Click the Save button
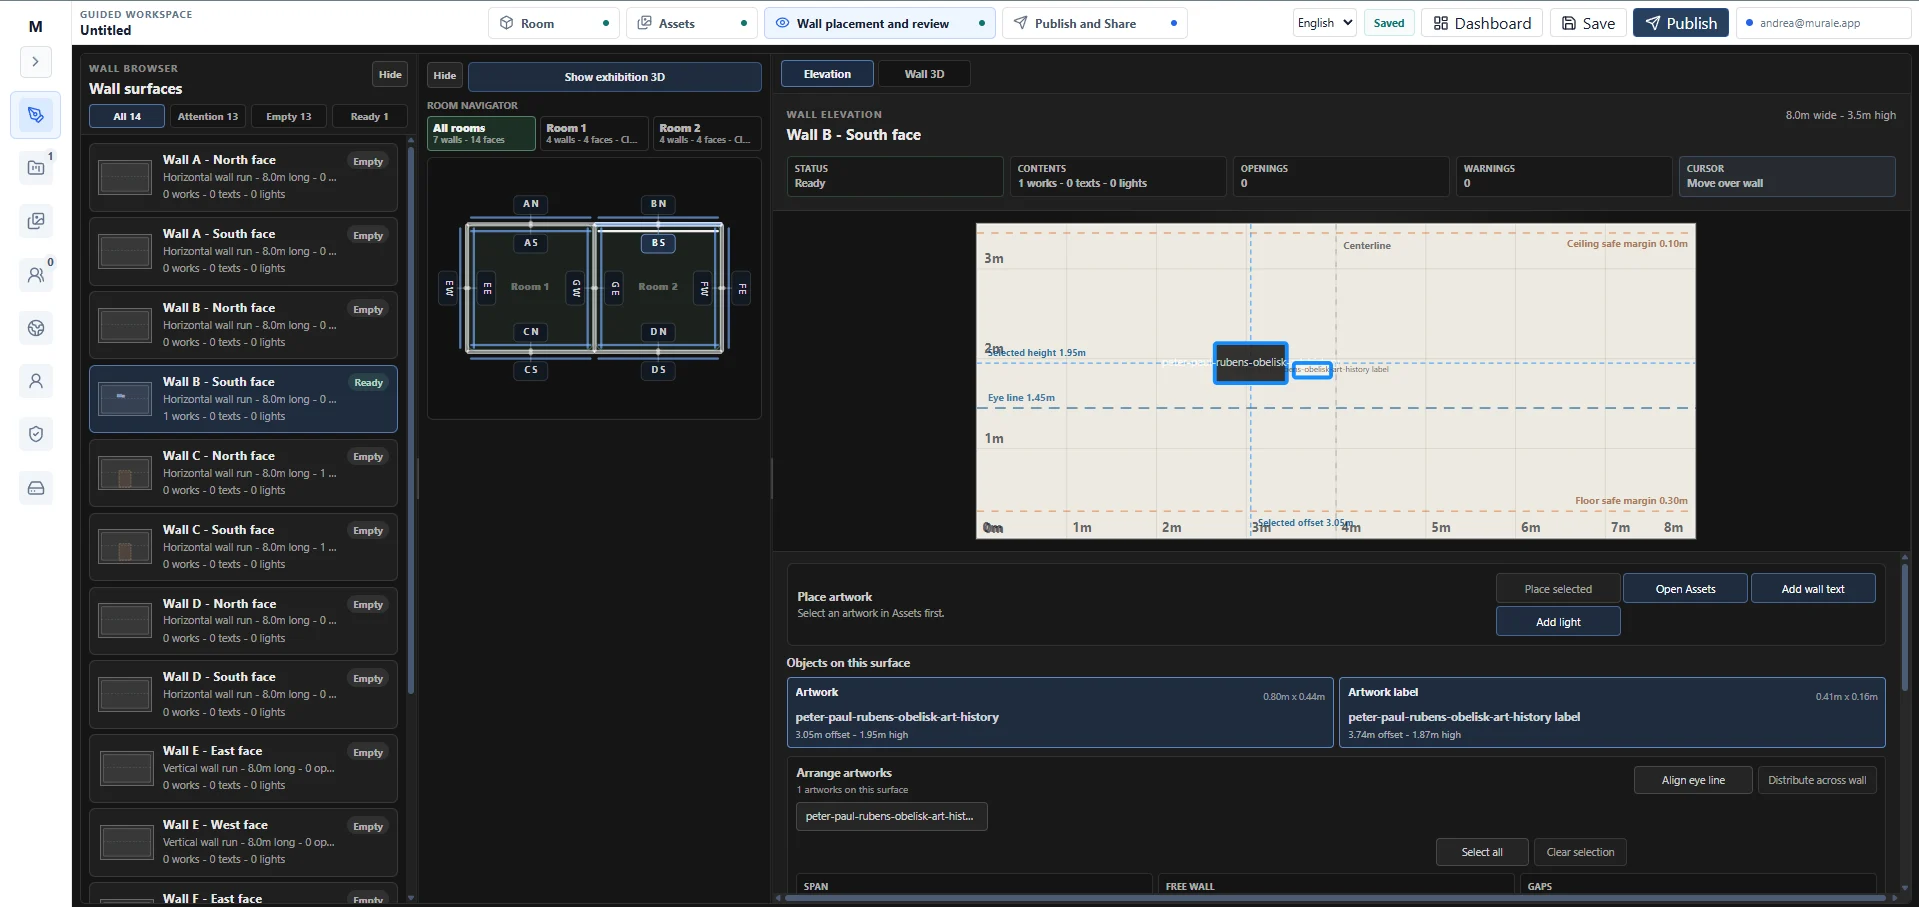The height and width of the screenshot is (907, 1919). pyautogui.click(x=1588, y=23)
